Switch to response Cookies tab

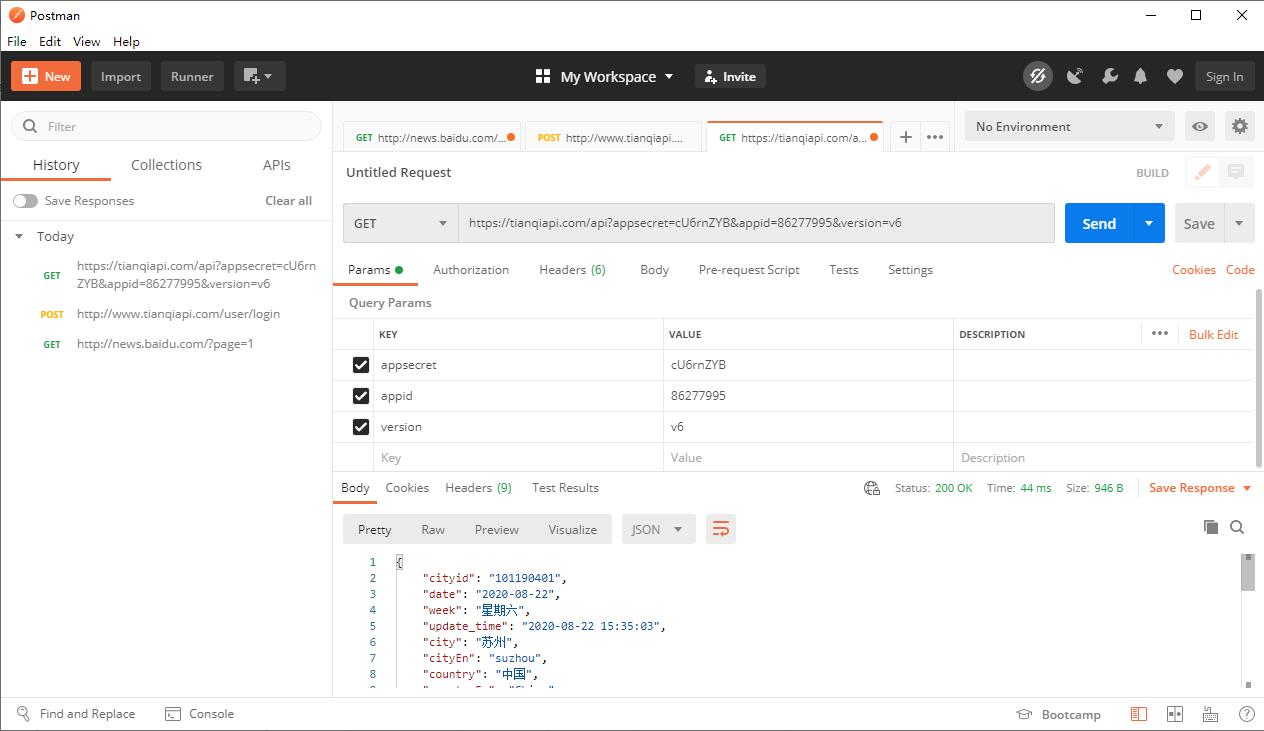click(407, 488)
